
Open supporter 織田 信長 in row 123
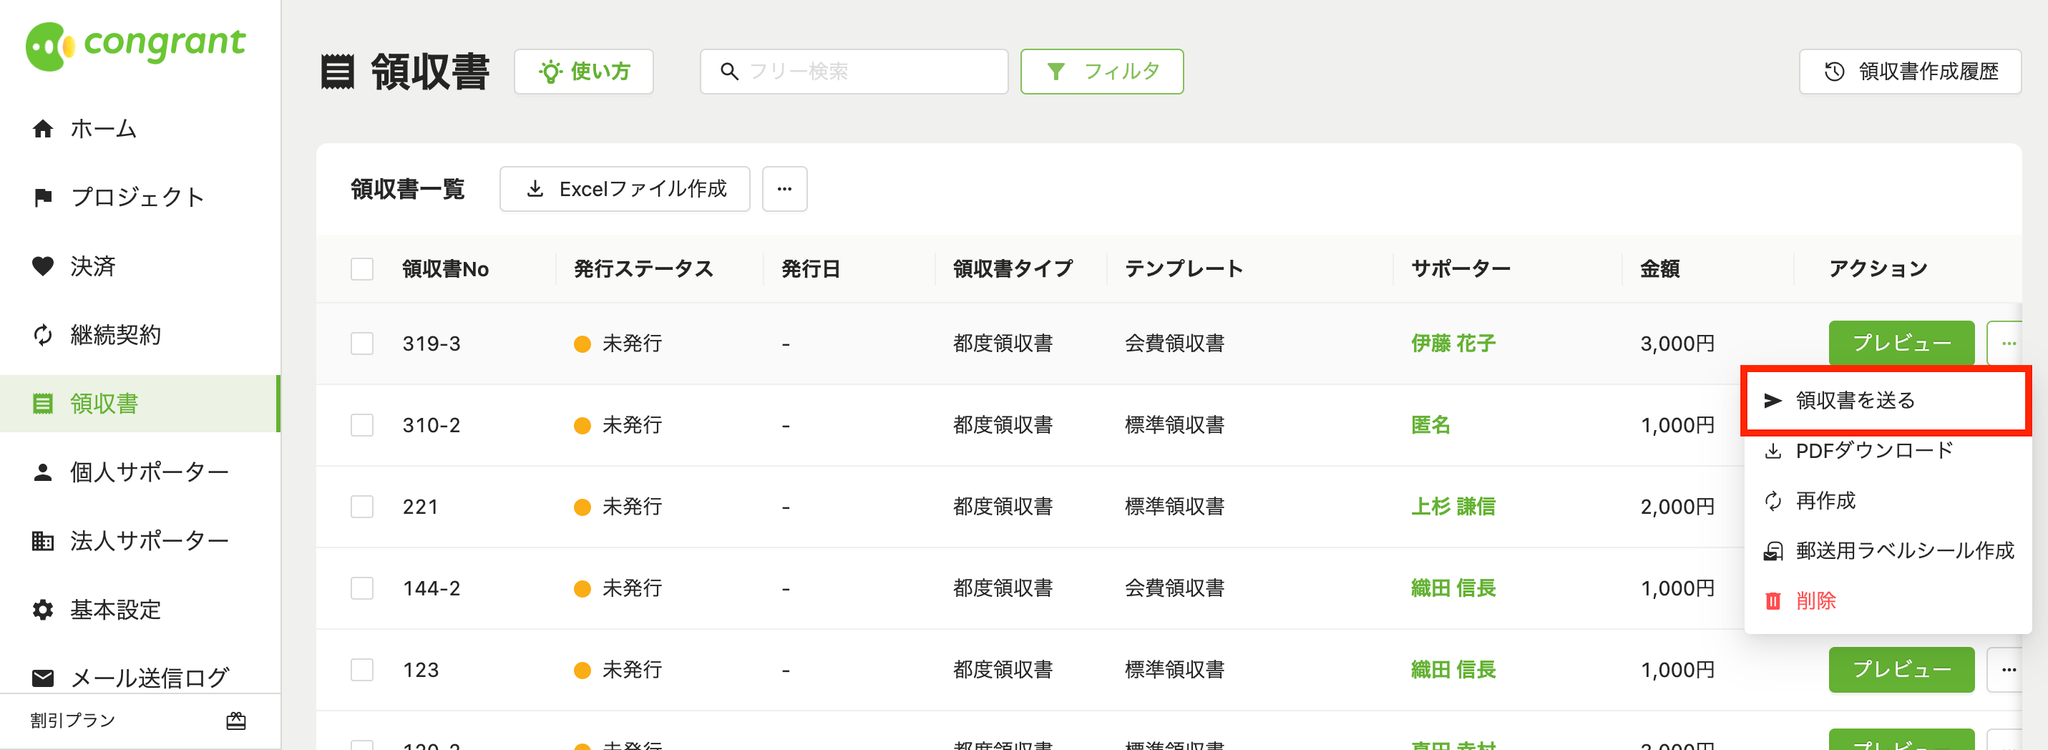(x=1453, y=670)
